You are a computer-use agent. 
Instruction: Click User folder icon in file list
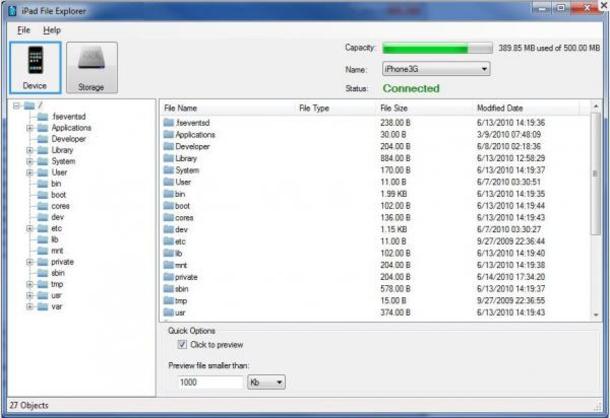168,182
